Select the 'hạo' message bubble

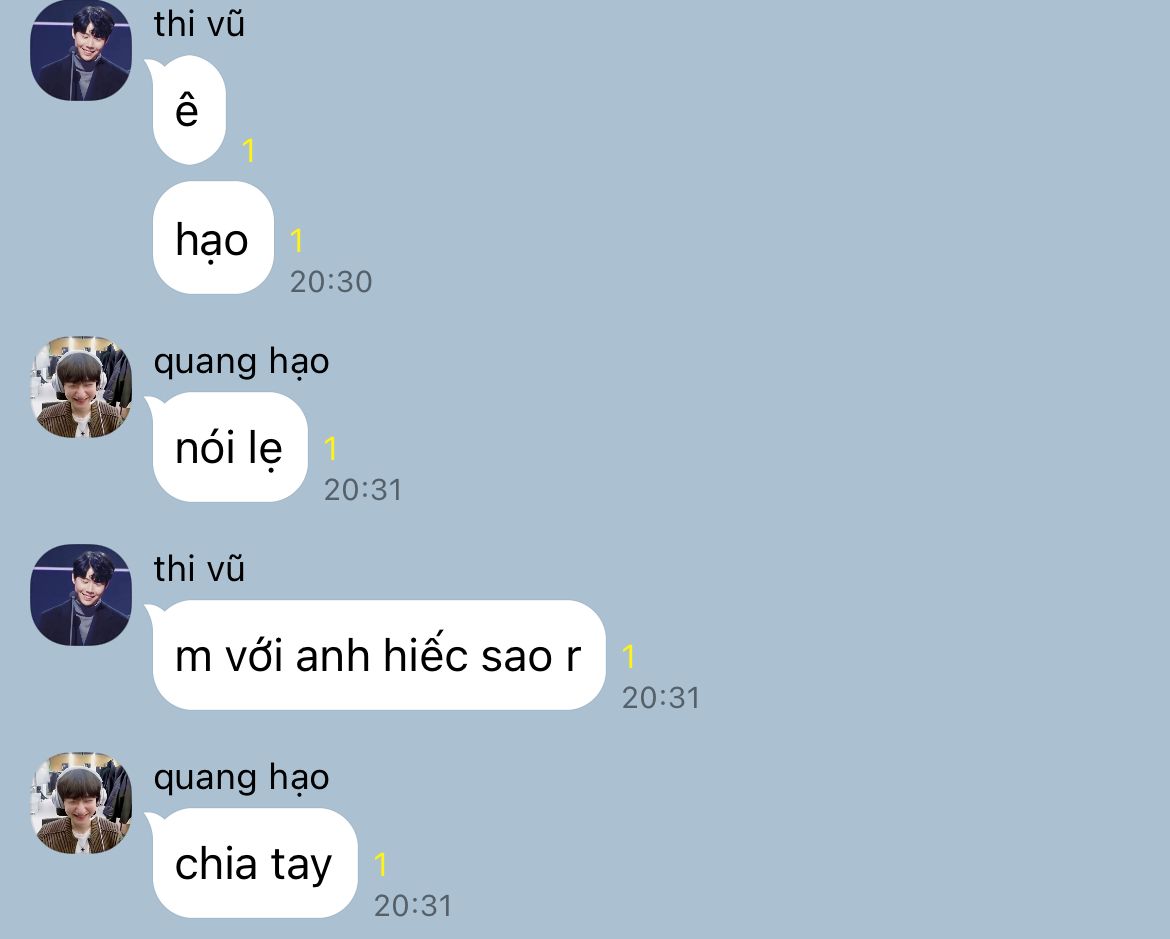213,237
